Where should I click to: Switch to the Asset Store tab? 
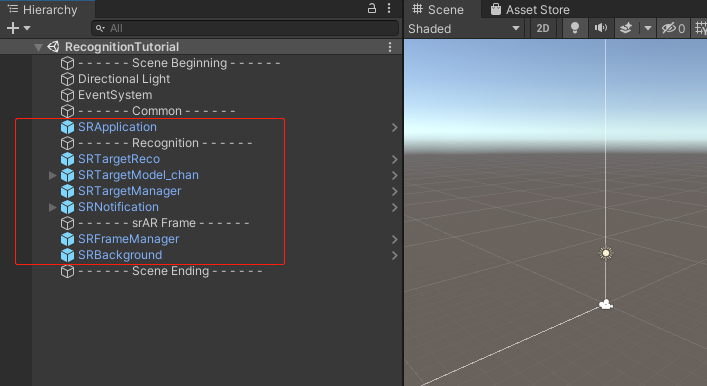[x=530, y=9]
